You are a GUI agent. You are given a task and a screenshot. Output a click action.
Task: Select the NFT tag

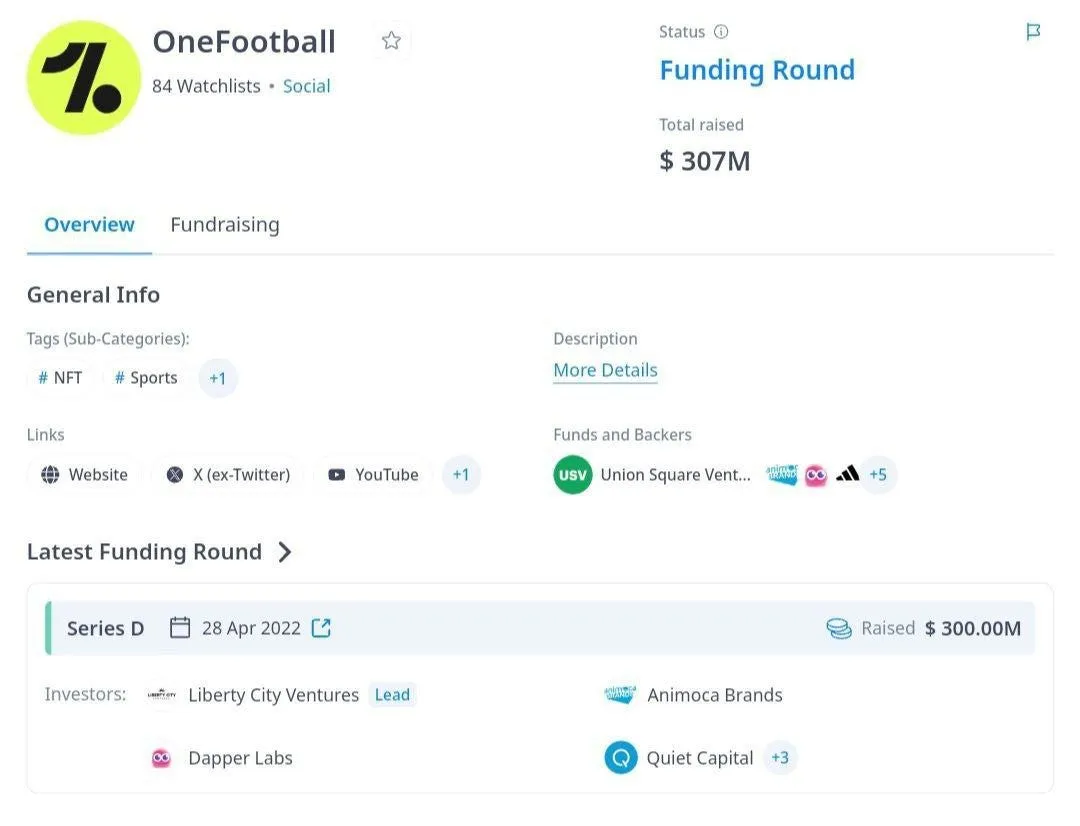tap(60, 378)
